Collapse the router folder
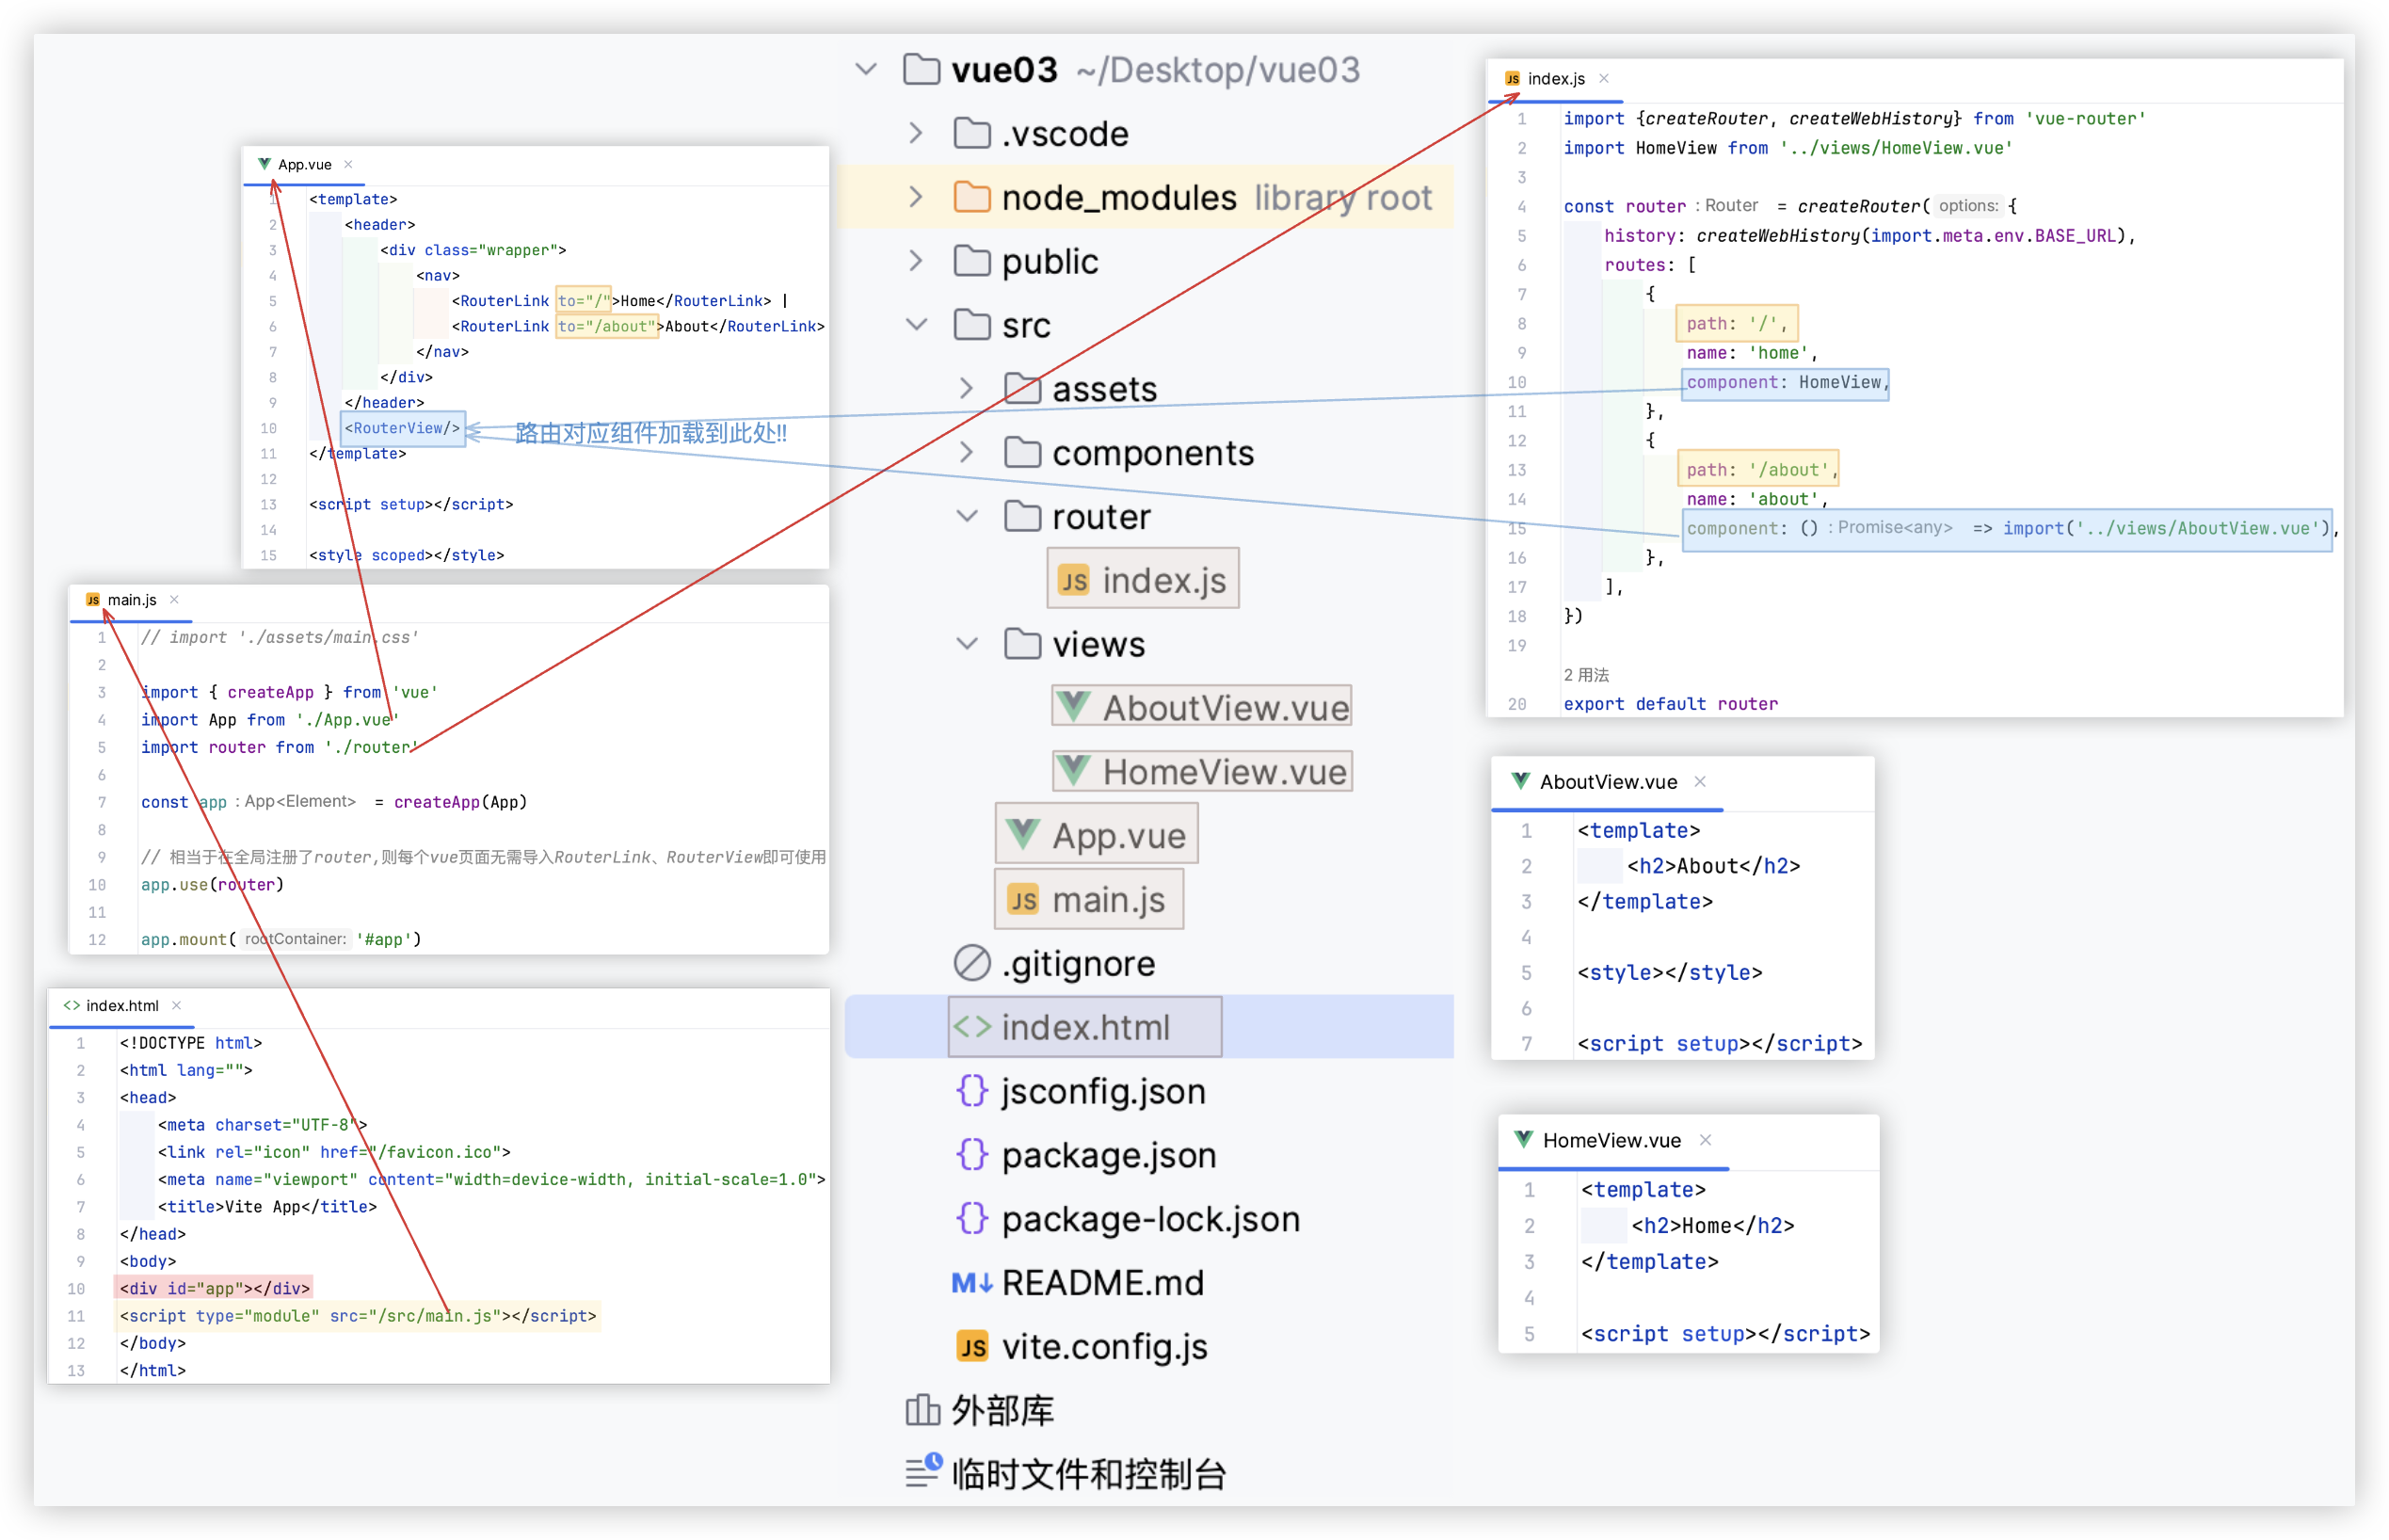The height and width of the screenshot is (1540, 2389). click(966, 516)
